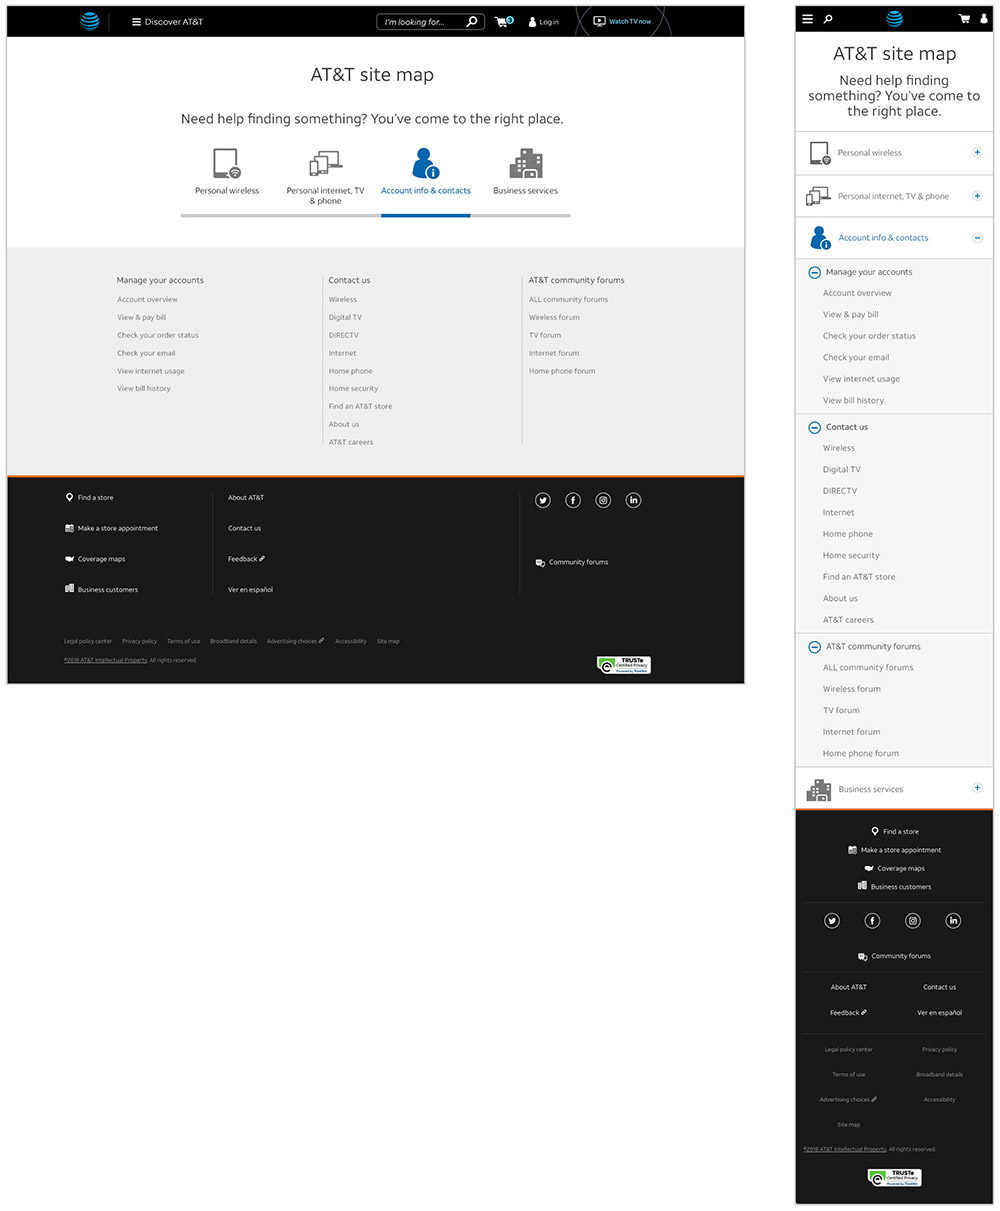Open Twitter icon in desktop footer
1000x1211 pixels.
(543, 500)
